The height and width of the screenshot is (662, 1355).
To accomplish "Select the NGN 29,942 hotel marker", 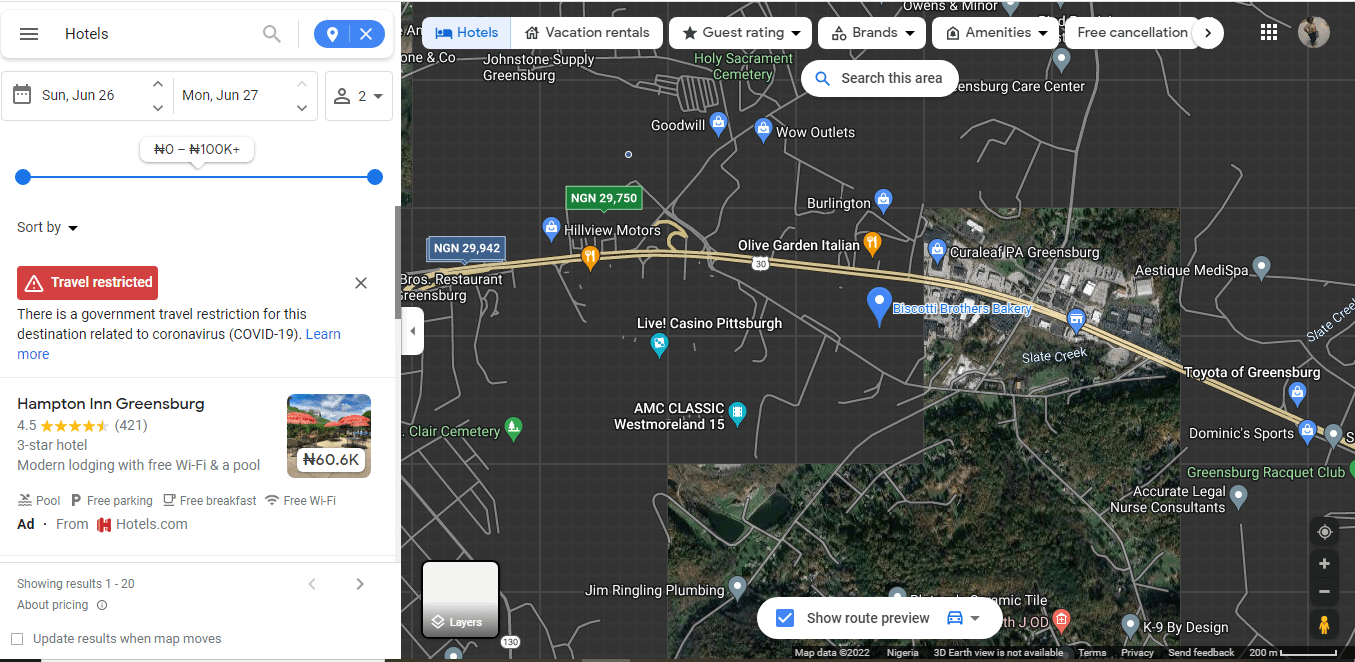I will (467, 248).
